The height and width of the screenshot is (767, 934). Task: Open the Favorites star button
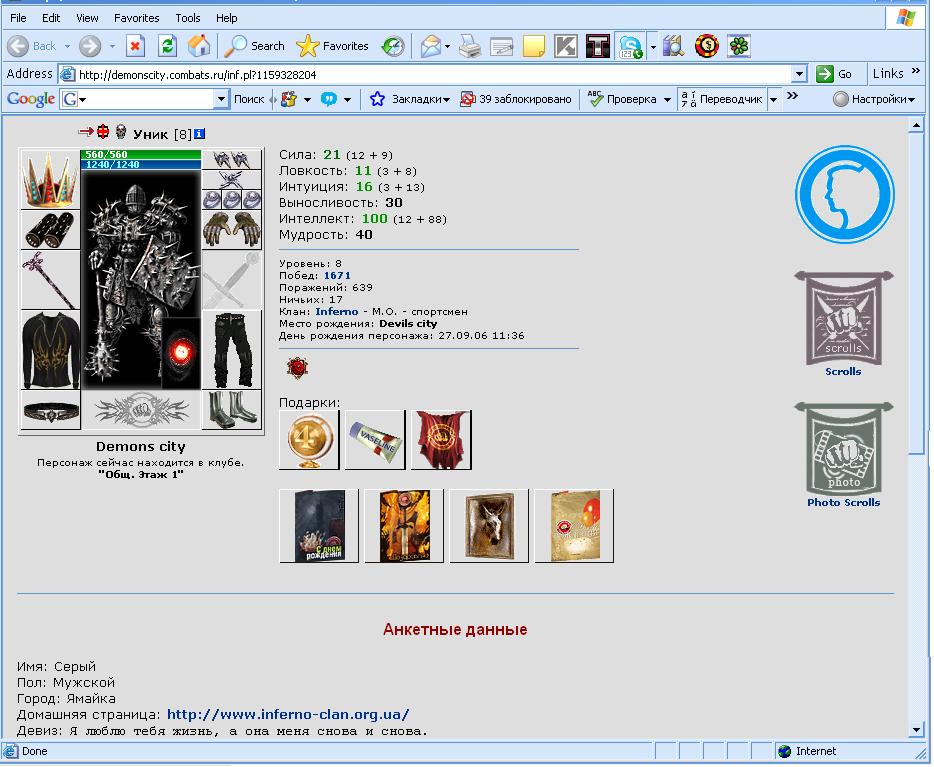332,46
